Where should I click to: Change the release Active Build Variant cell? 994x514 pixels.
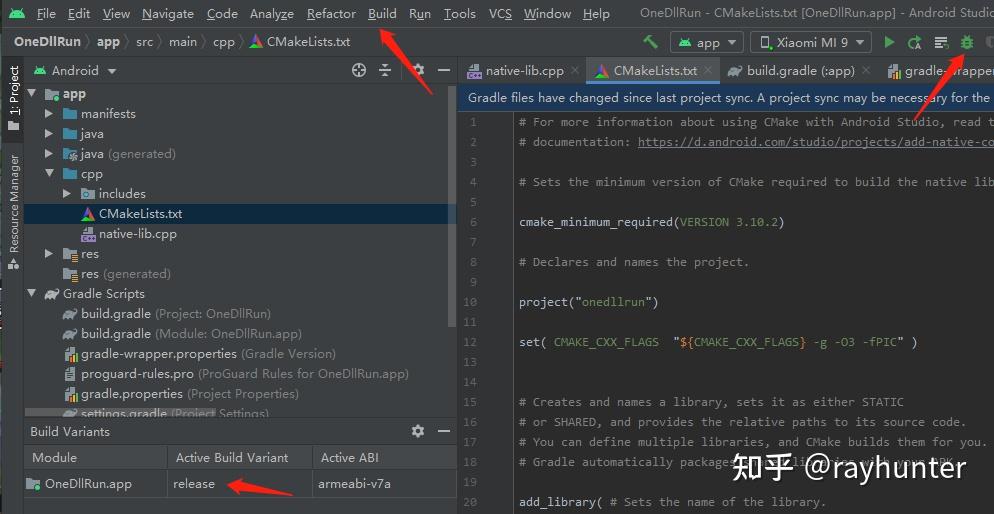click(x=240, y=484)
